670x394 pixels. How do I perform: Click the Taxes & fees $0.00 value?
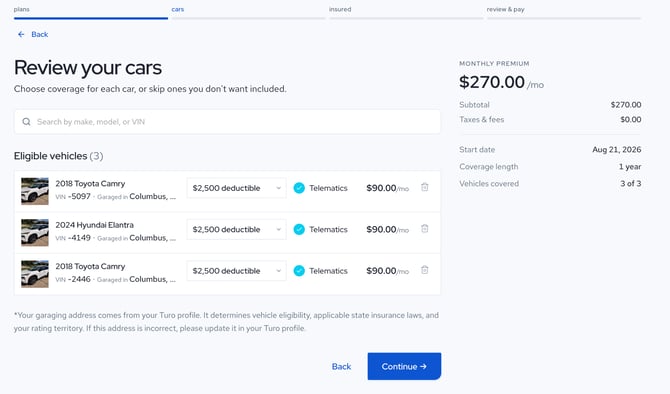pyautogui.click(x=631, y=120)
